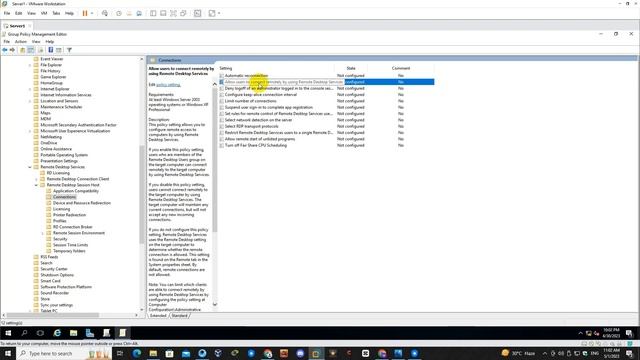Expand Location and Sensors tree node
The image size is (640, 360).
pyautogui.click(x=30, y=101)
